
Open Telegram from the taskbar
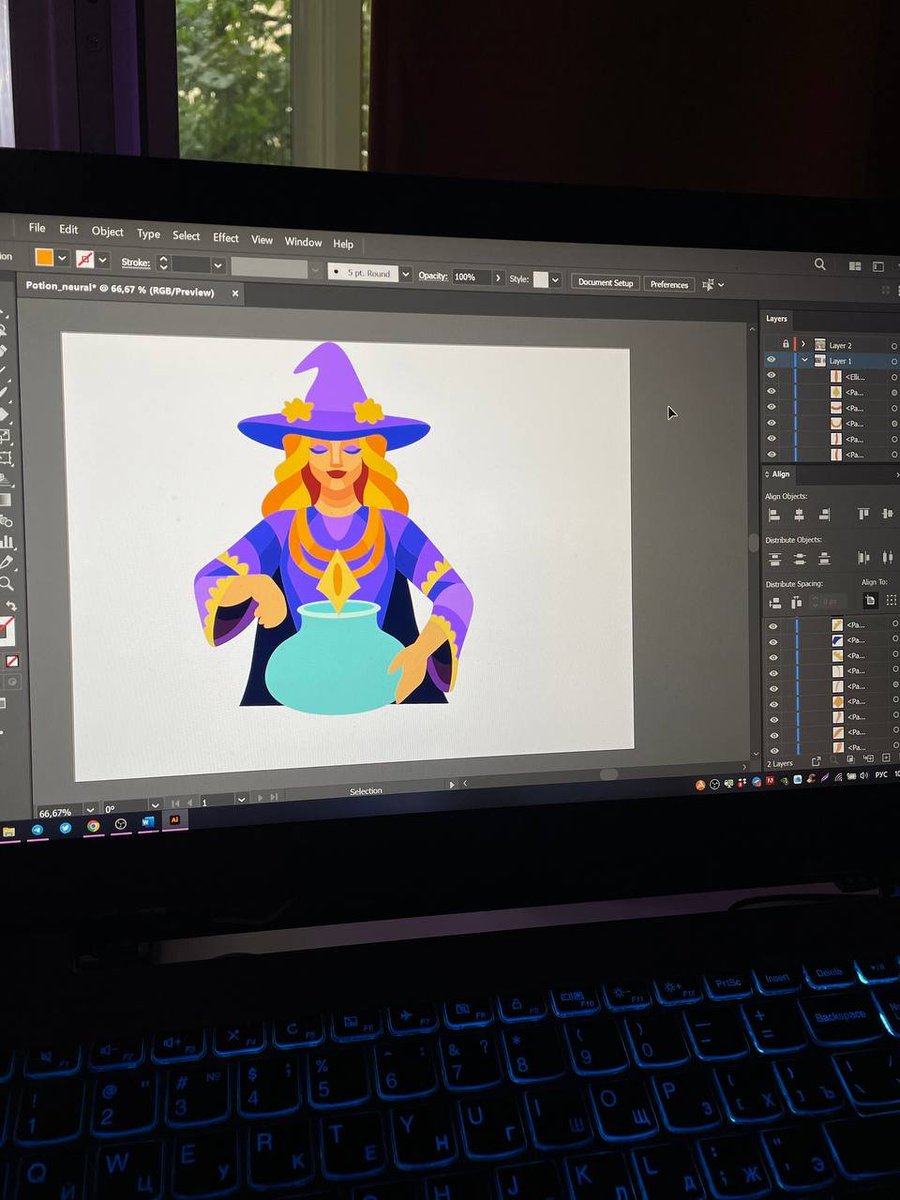coord(37,830)
